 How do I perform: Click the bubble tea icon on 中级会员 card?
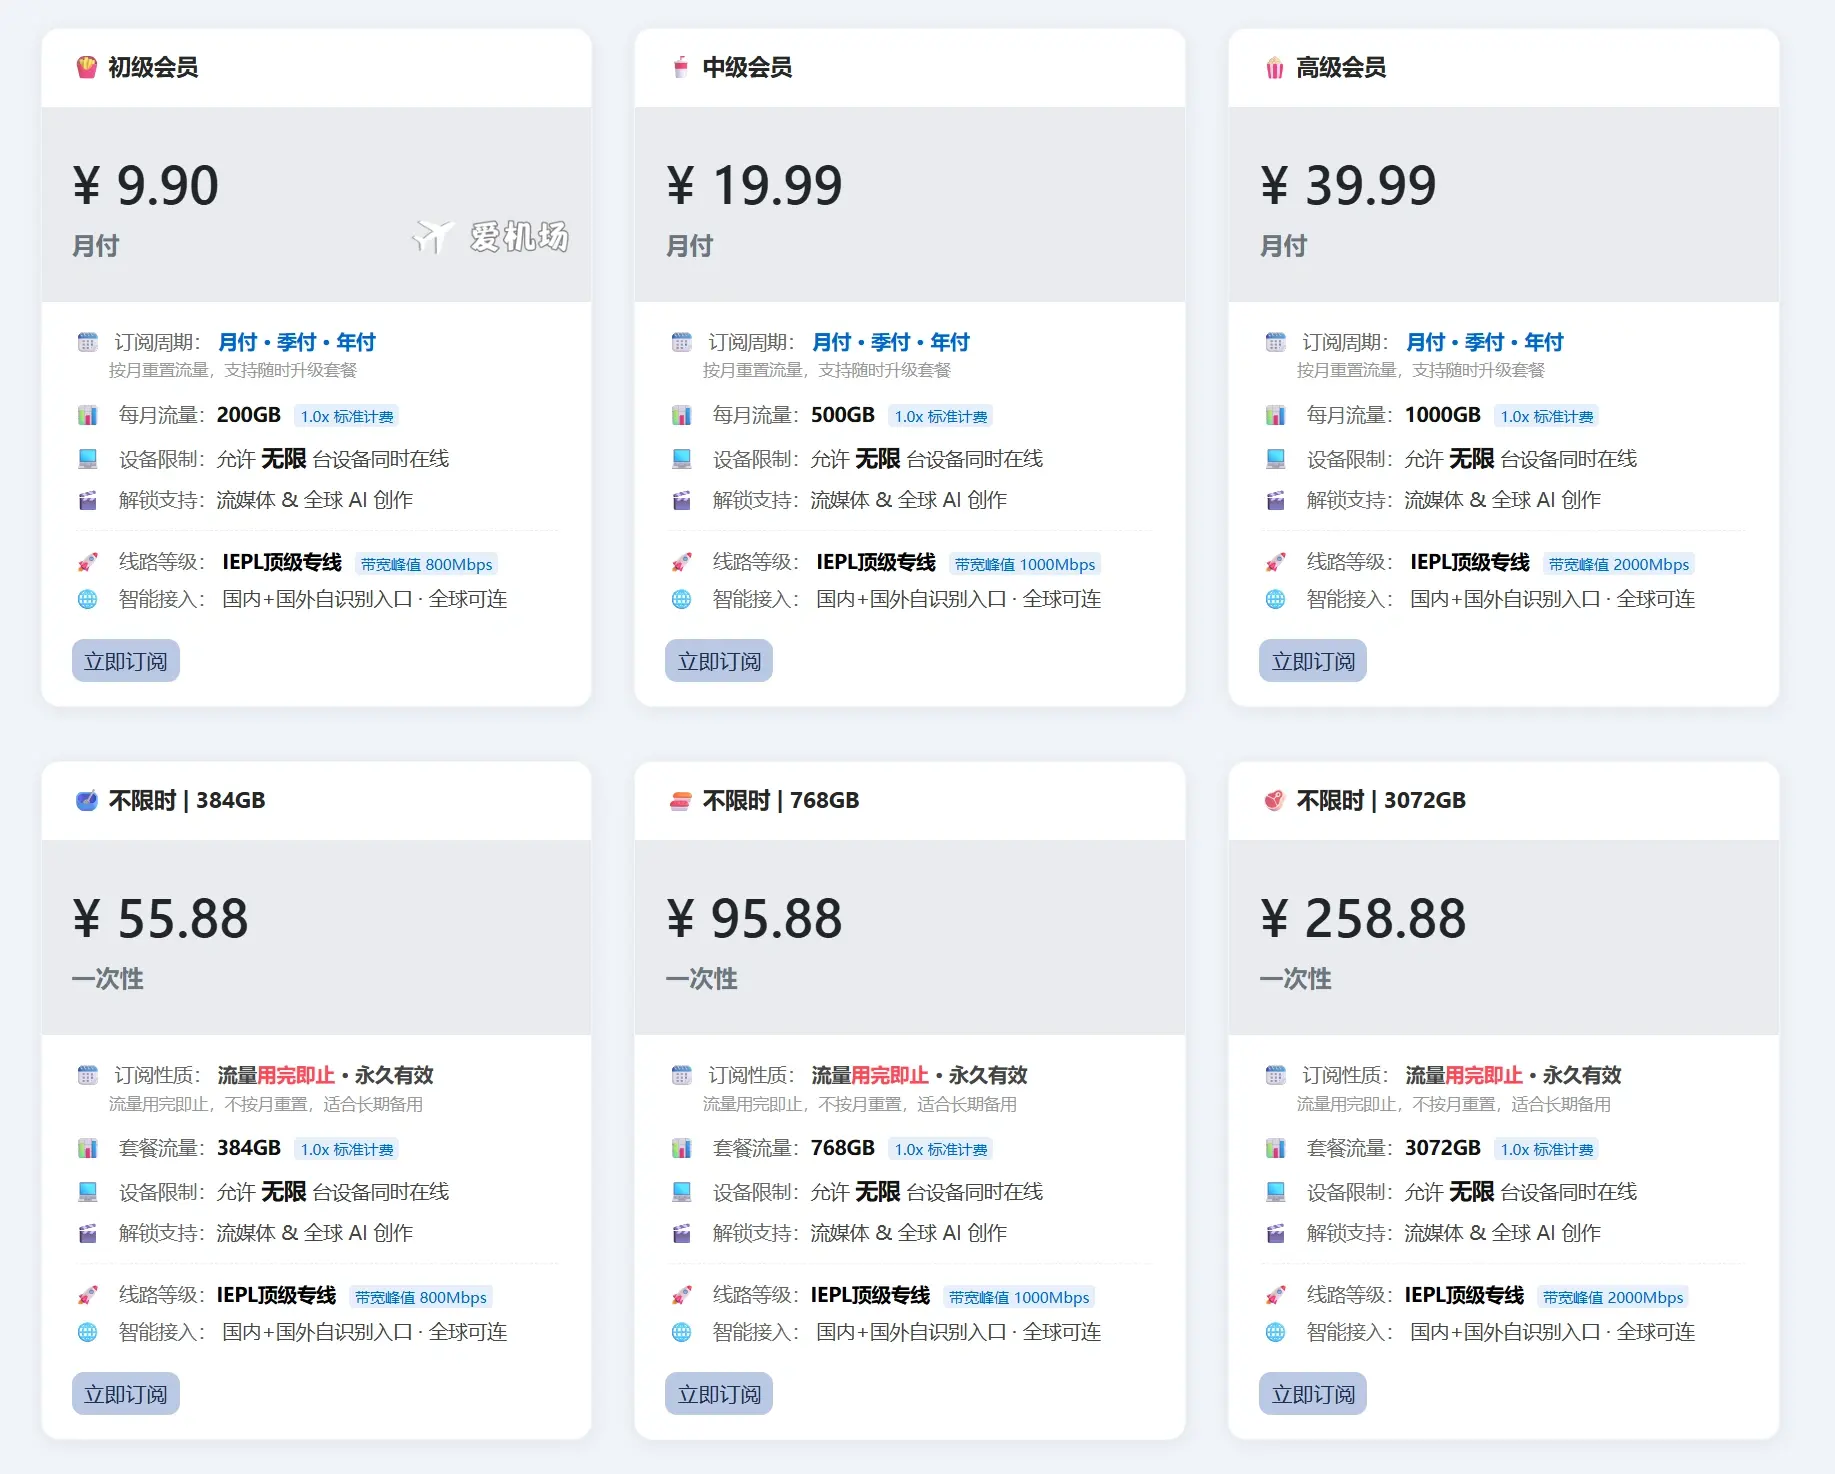click(x=682, y=68)
